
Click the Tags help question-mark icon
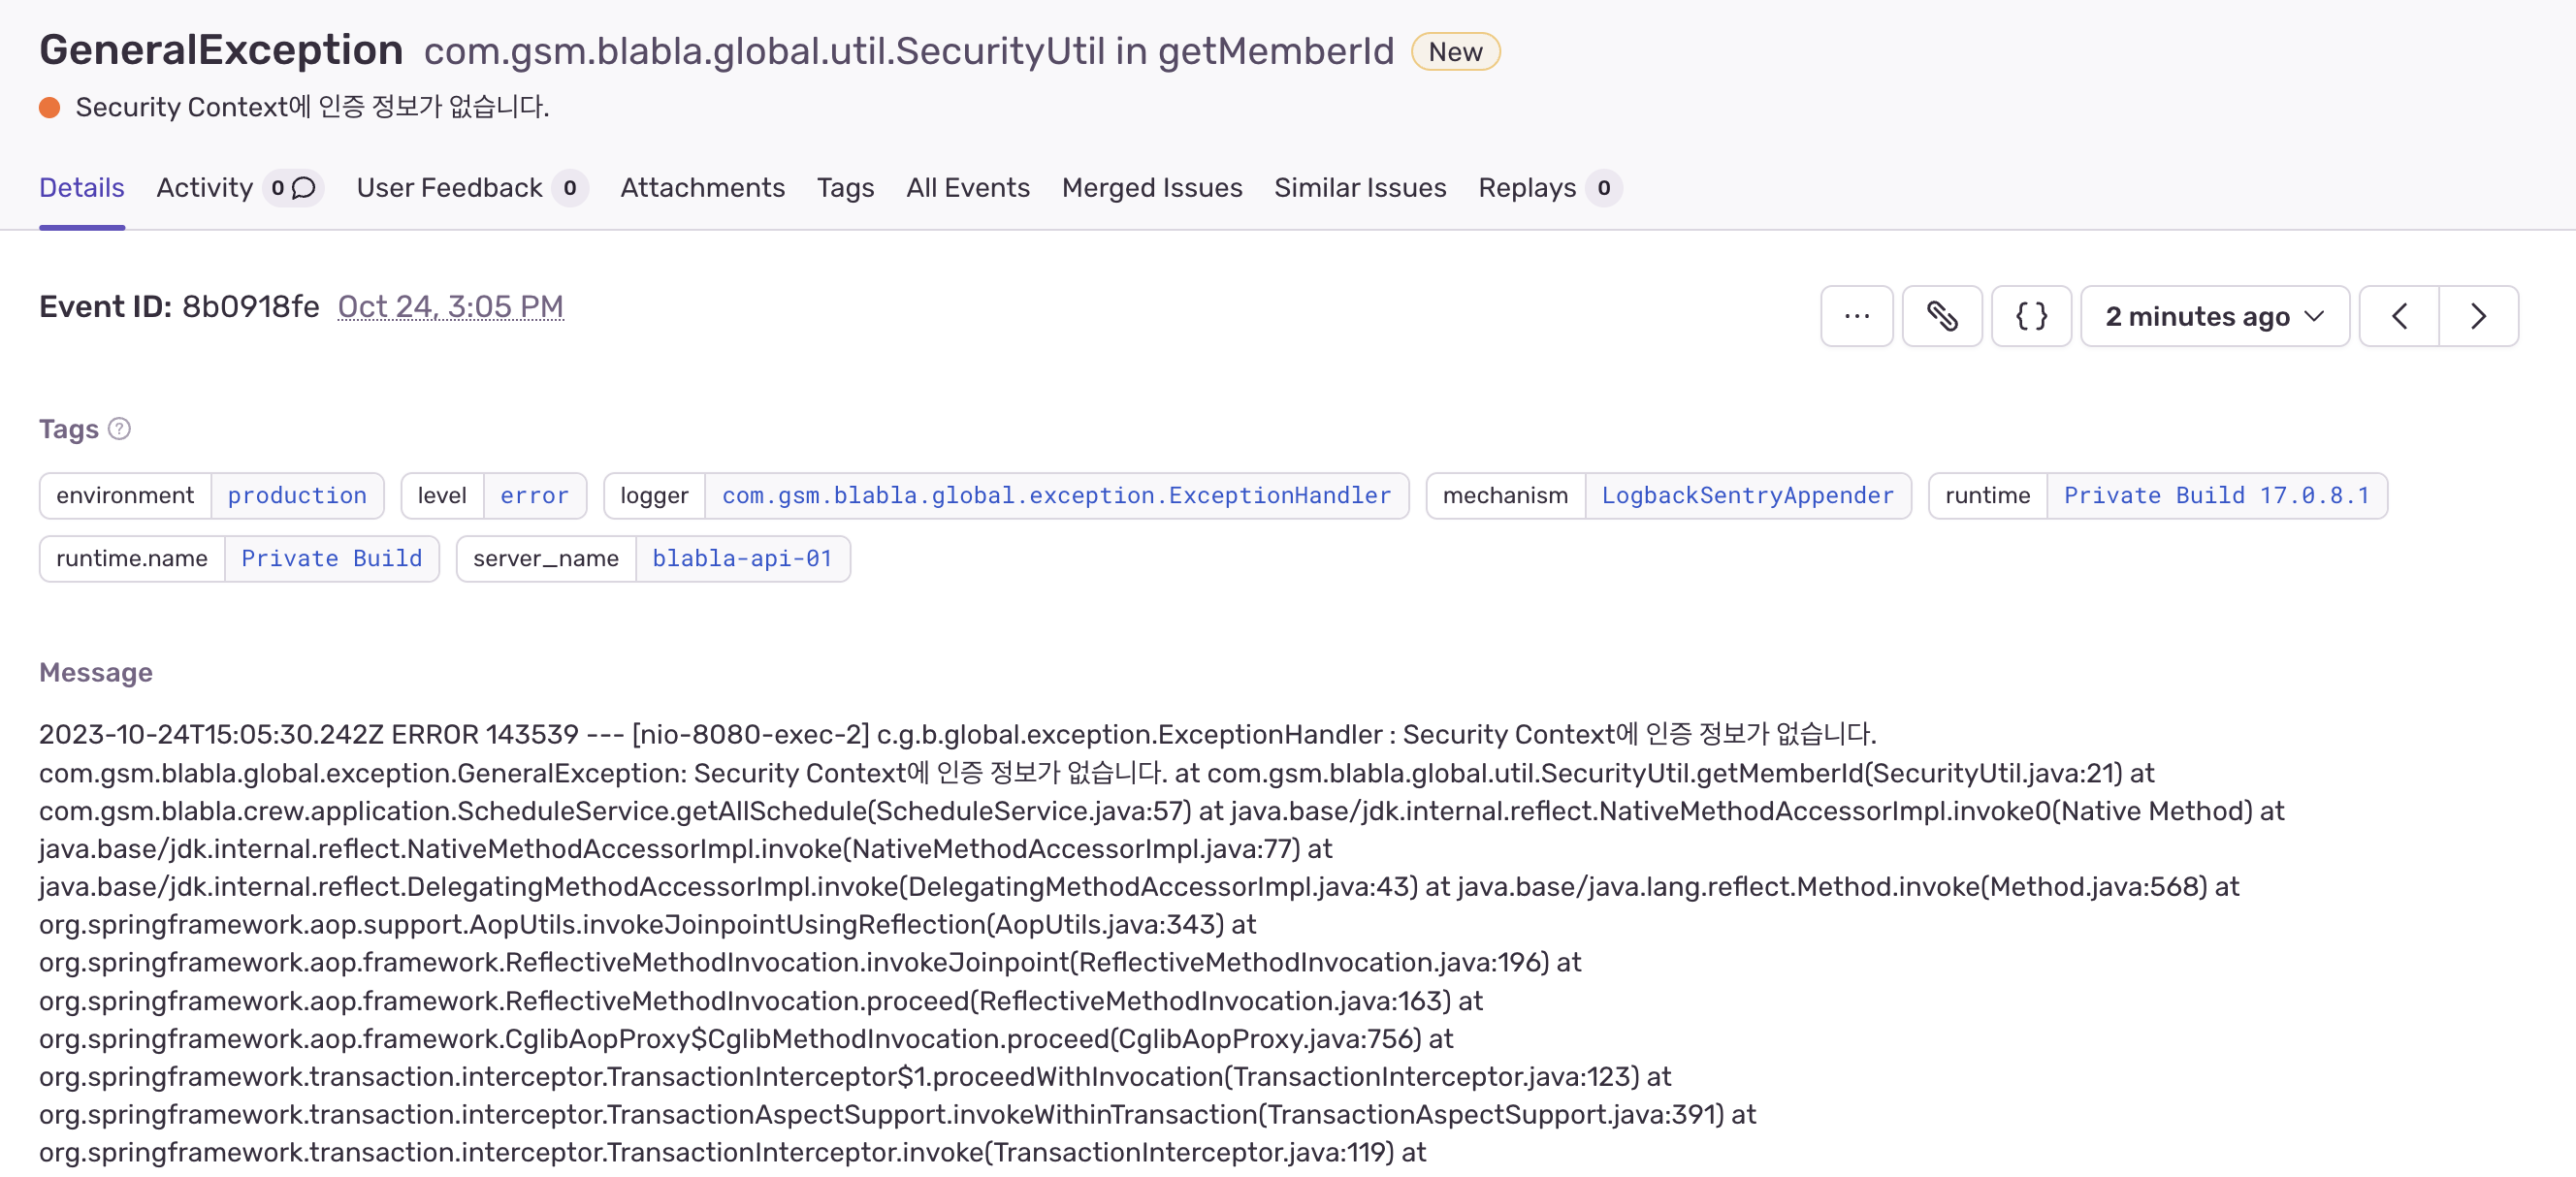(119, 429)
